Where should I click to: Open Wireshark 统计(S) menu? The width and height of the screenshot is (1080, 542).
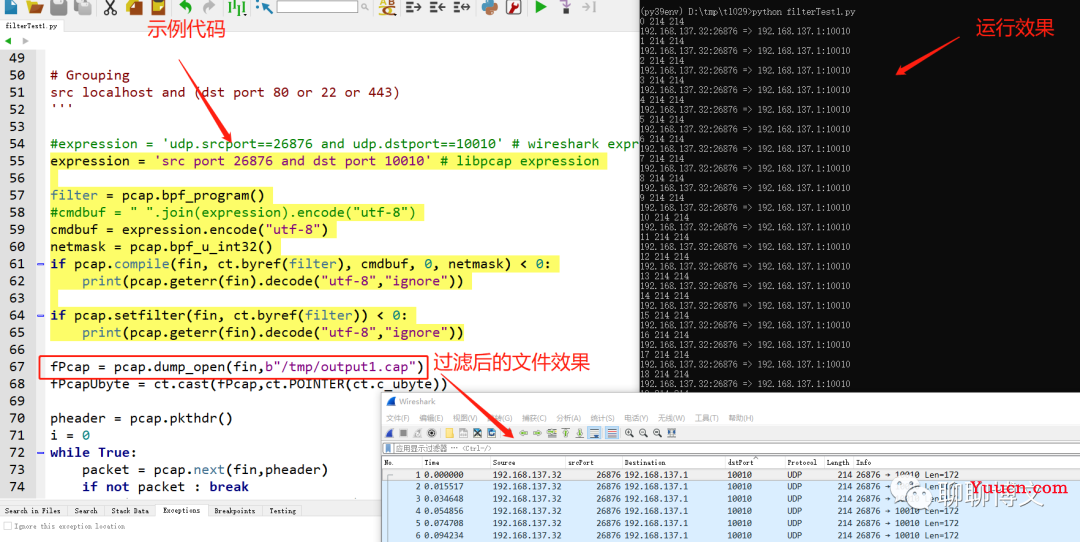(x=602, y=418)
